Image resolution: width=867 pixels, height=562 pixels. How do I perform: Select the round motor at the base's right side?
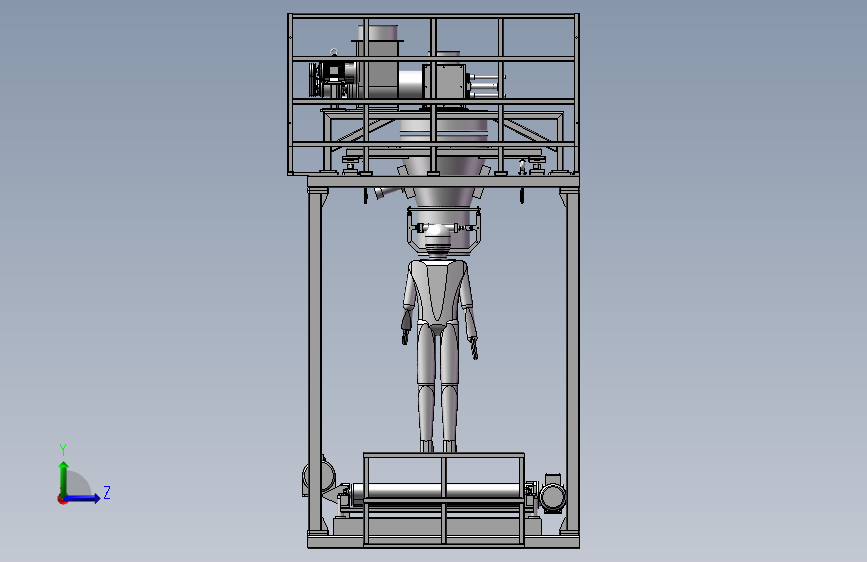[x=552, y=495]
